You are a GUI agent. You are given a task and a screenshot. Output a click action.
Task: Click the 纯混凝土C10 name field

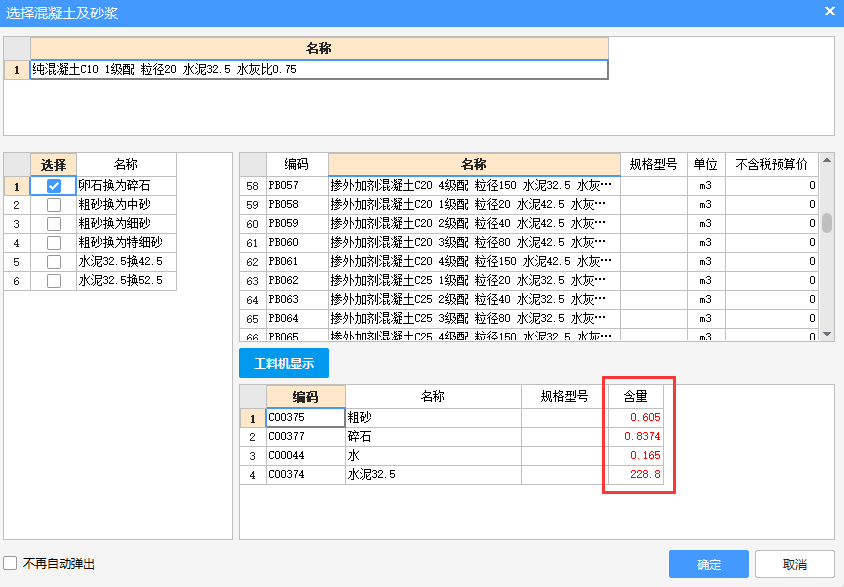coord(318,70)
